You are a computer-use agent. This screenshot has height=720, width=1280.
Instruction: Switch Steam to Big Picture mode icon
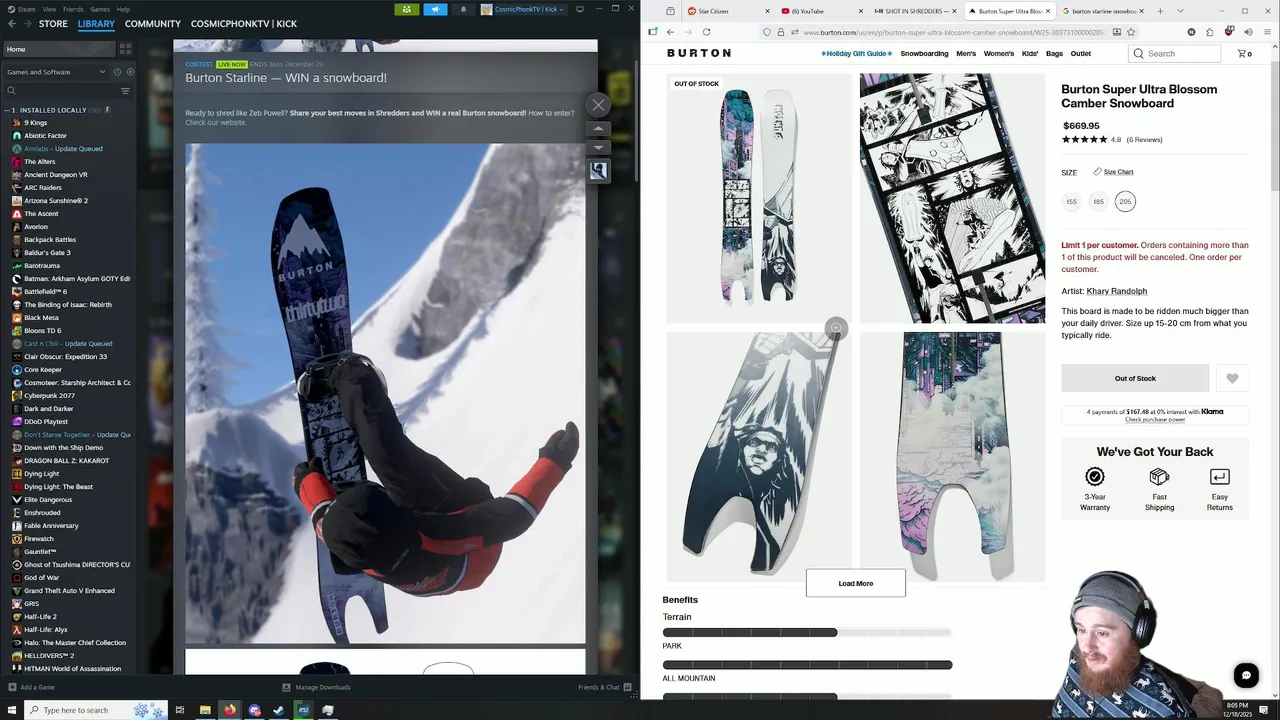pos(578,9)
